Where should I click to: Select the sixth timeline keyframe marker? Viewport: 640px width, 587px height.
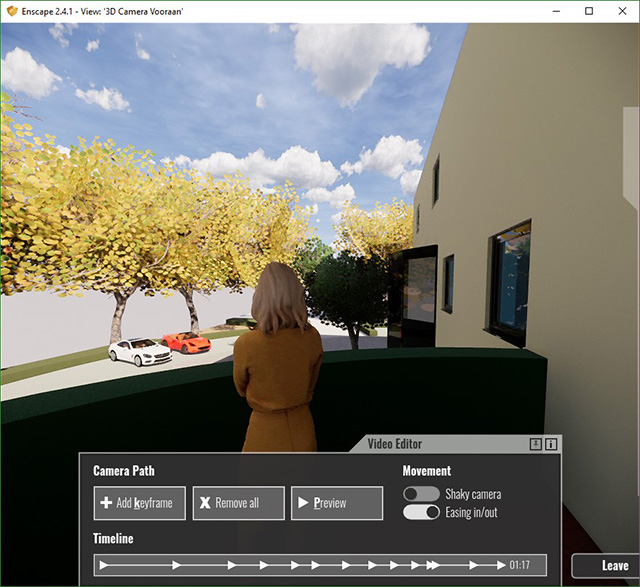(x=315, y=565)
